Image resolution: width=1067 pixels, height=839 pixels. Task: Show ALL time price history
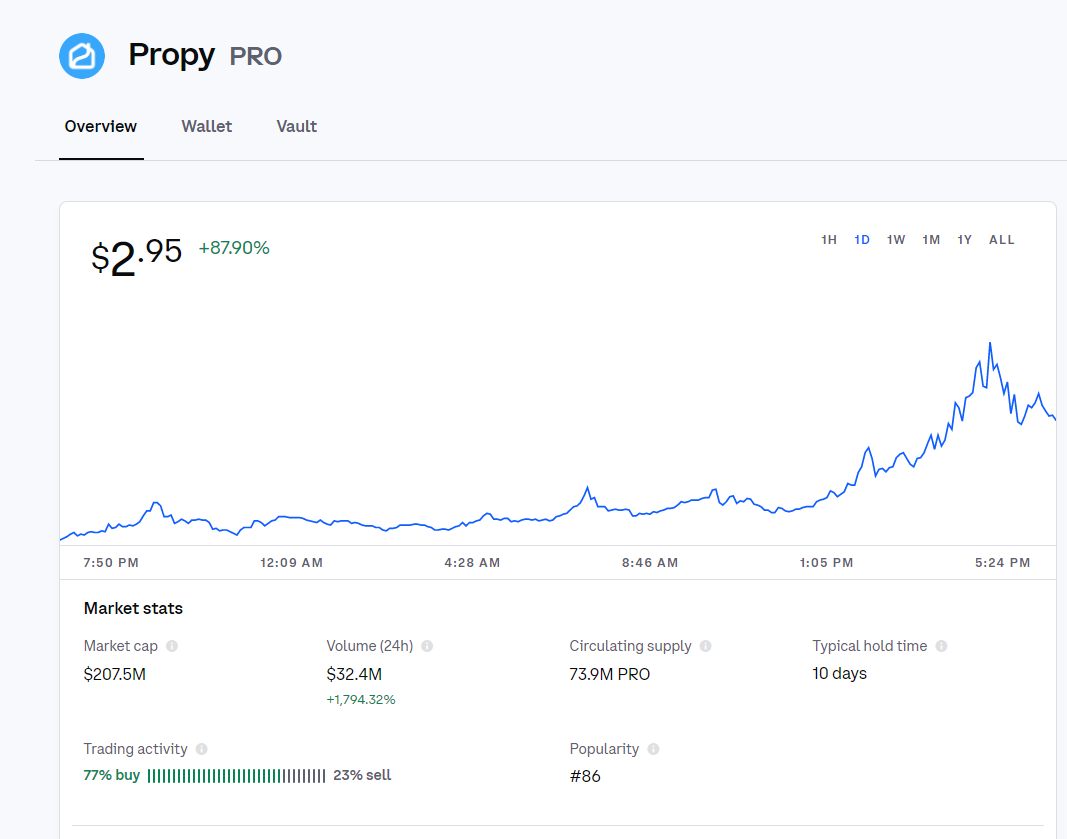[x=1002, y=240]
